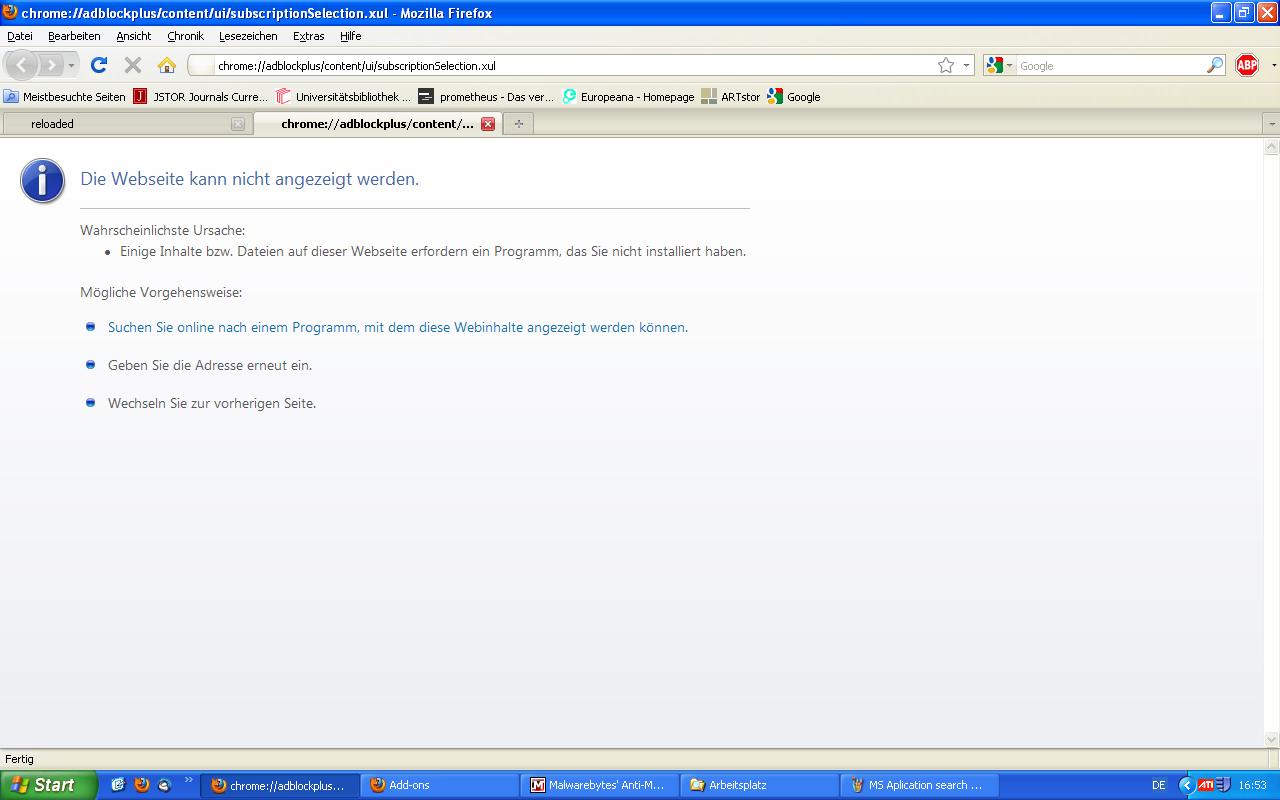This screenshot has height=800, width=1280.
Task: Switch to Malwarebytes' Anti-Malware taskbar window
Action: pos(600,785)
